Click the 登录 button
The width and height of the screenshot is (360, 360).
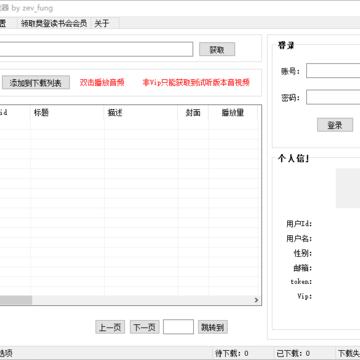click(x=335, y=125)
